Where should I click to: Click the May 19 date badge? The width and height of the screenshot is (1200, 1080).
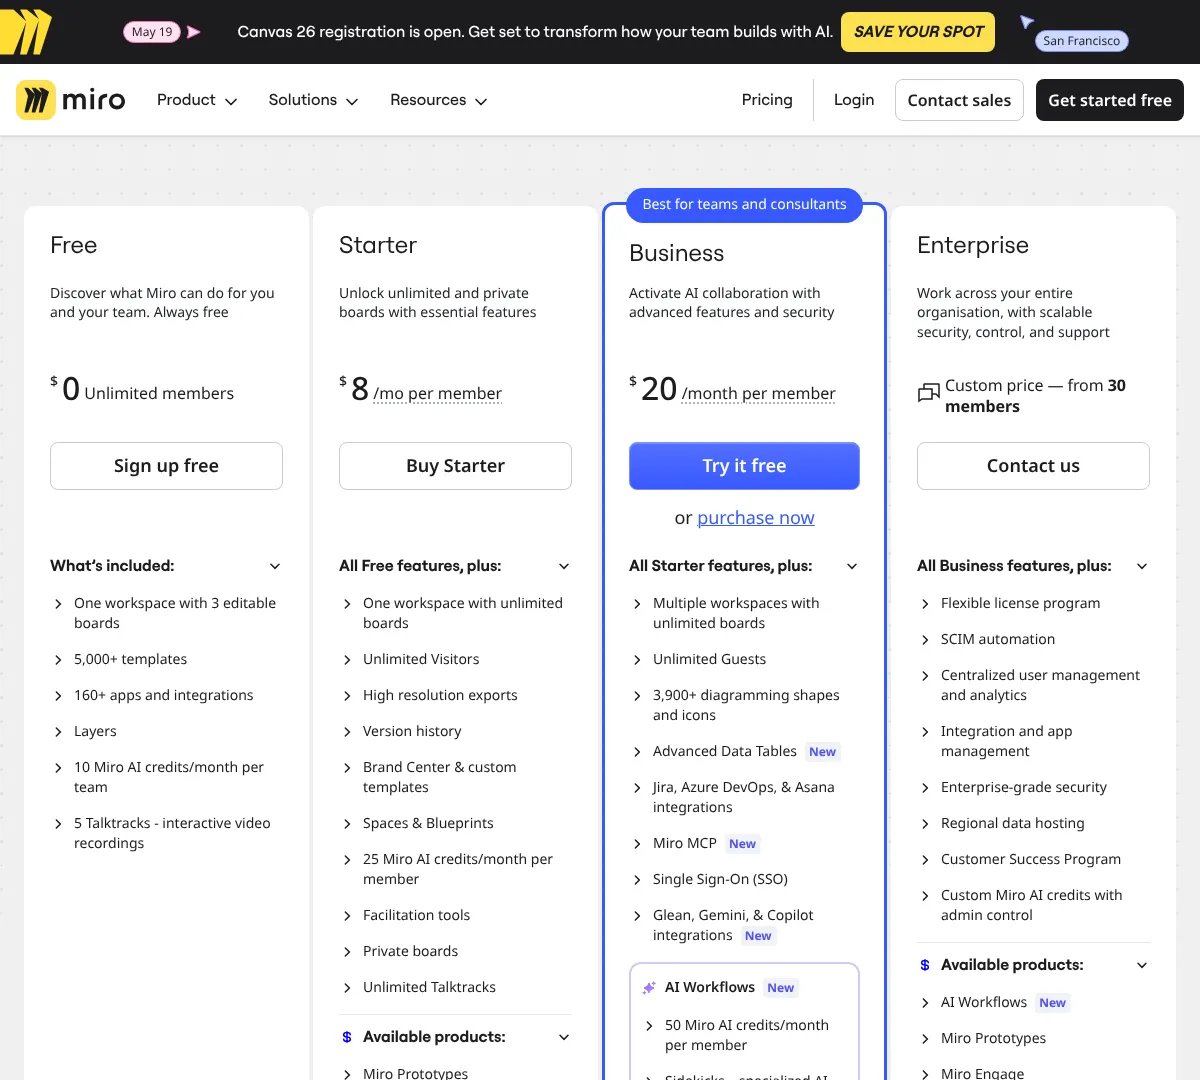click(x=152, y=32)
